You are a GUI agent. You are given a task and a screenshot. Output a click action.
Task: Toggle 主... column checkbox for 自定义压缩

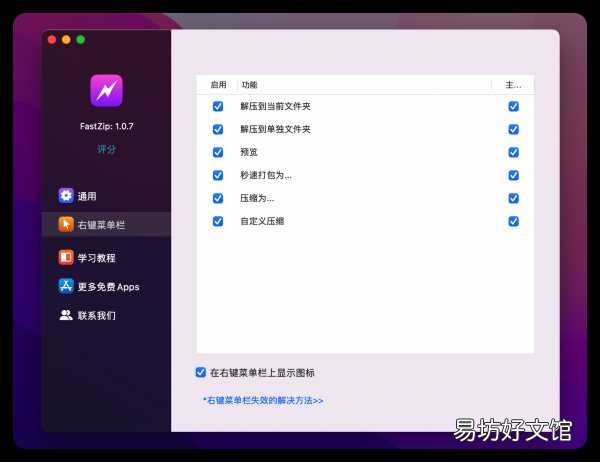point(514,221)
